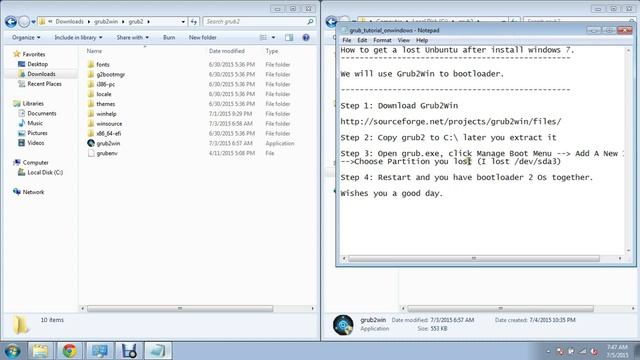Screen dimensions: 640x360
Task: Open the Notepad File menu
Action: [347, 40]
